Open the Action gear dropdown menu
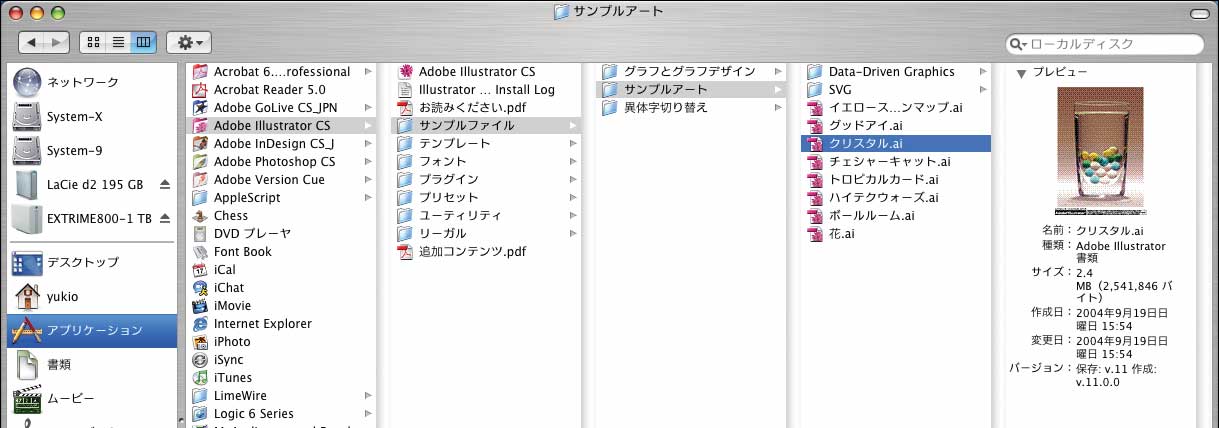1219x428 pixels. pyautogui.click(x=188, y=42)
